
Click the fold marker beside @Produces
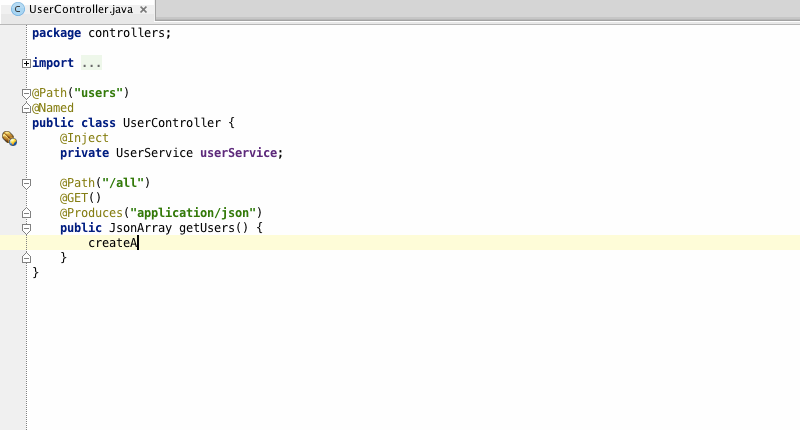pos(26,213)
